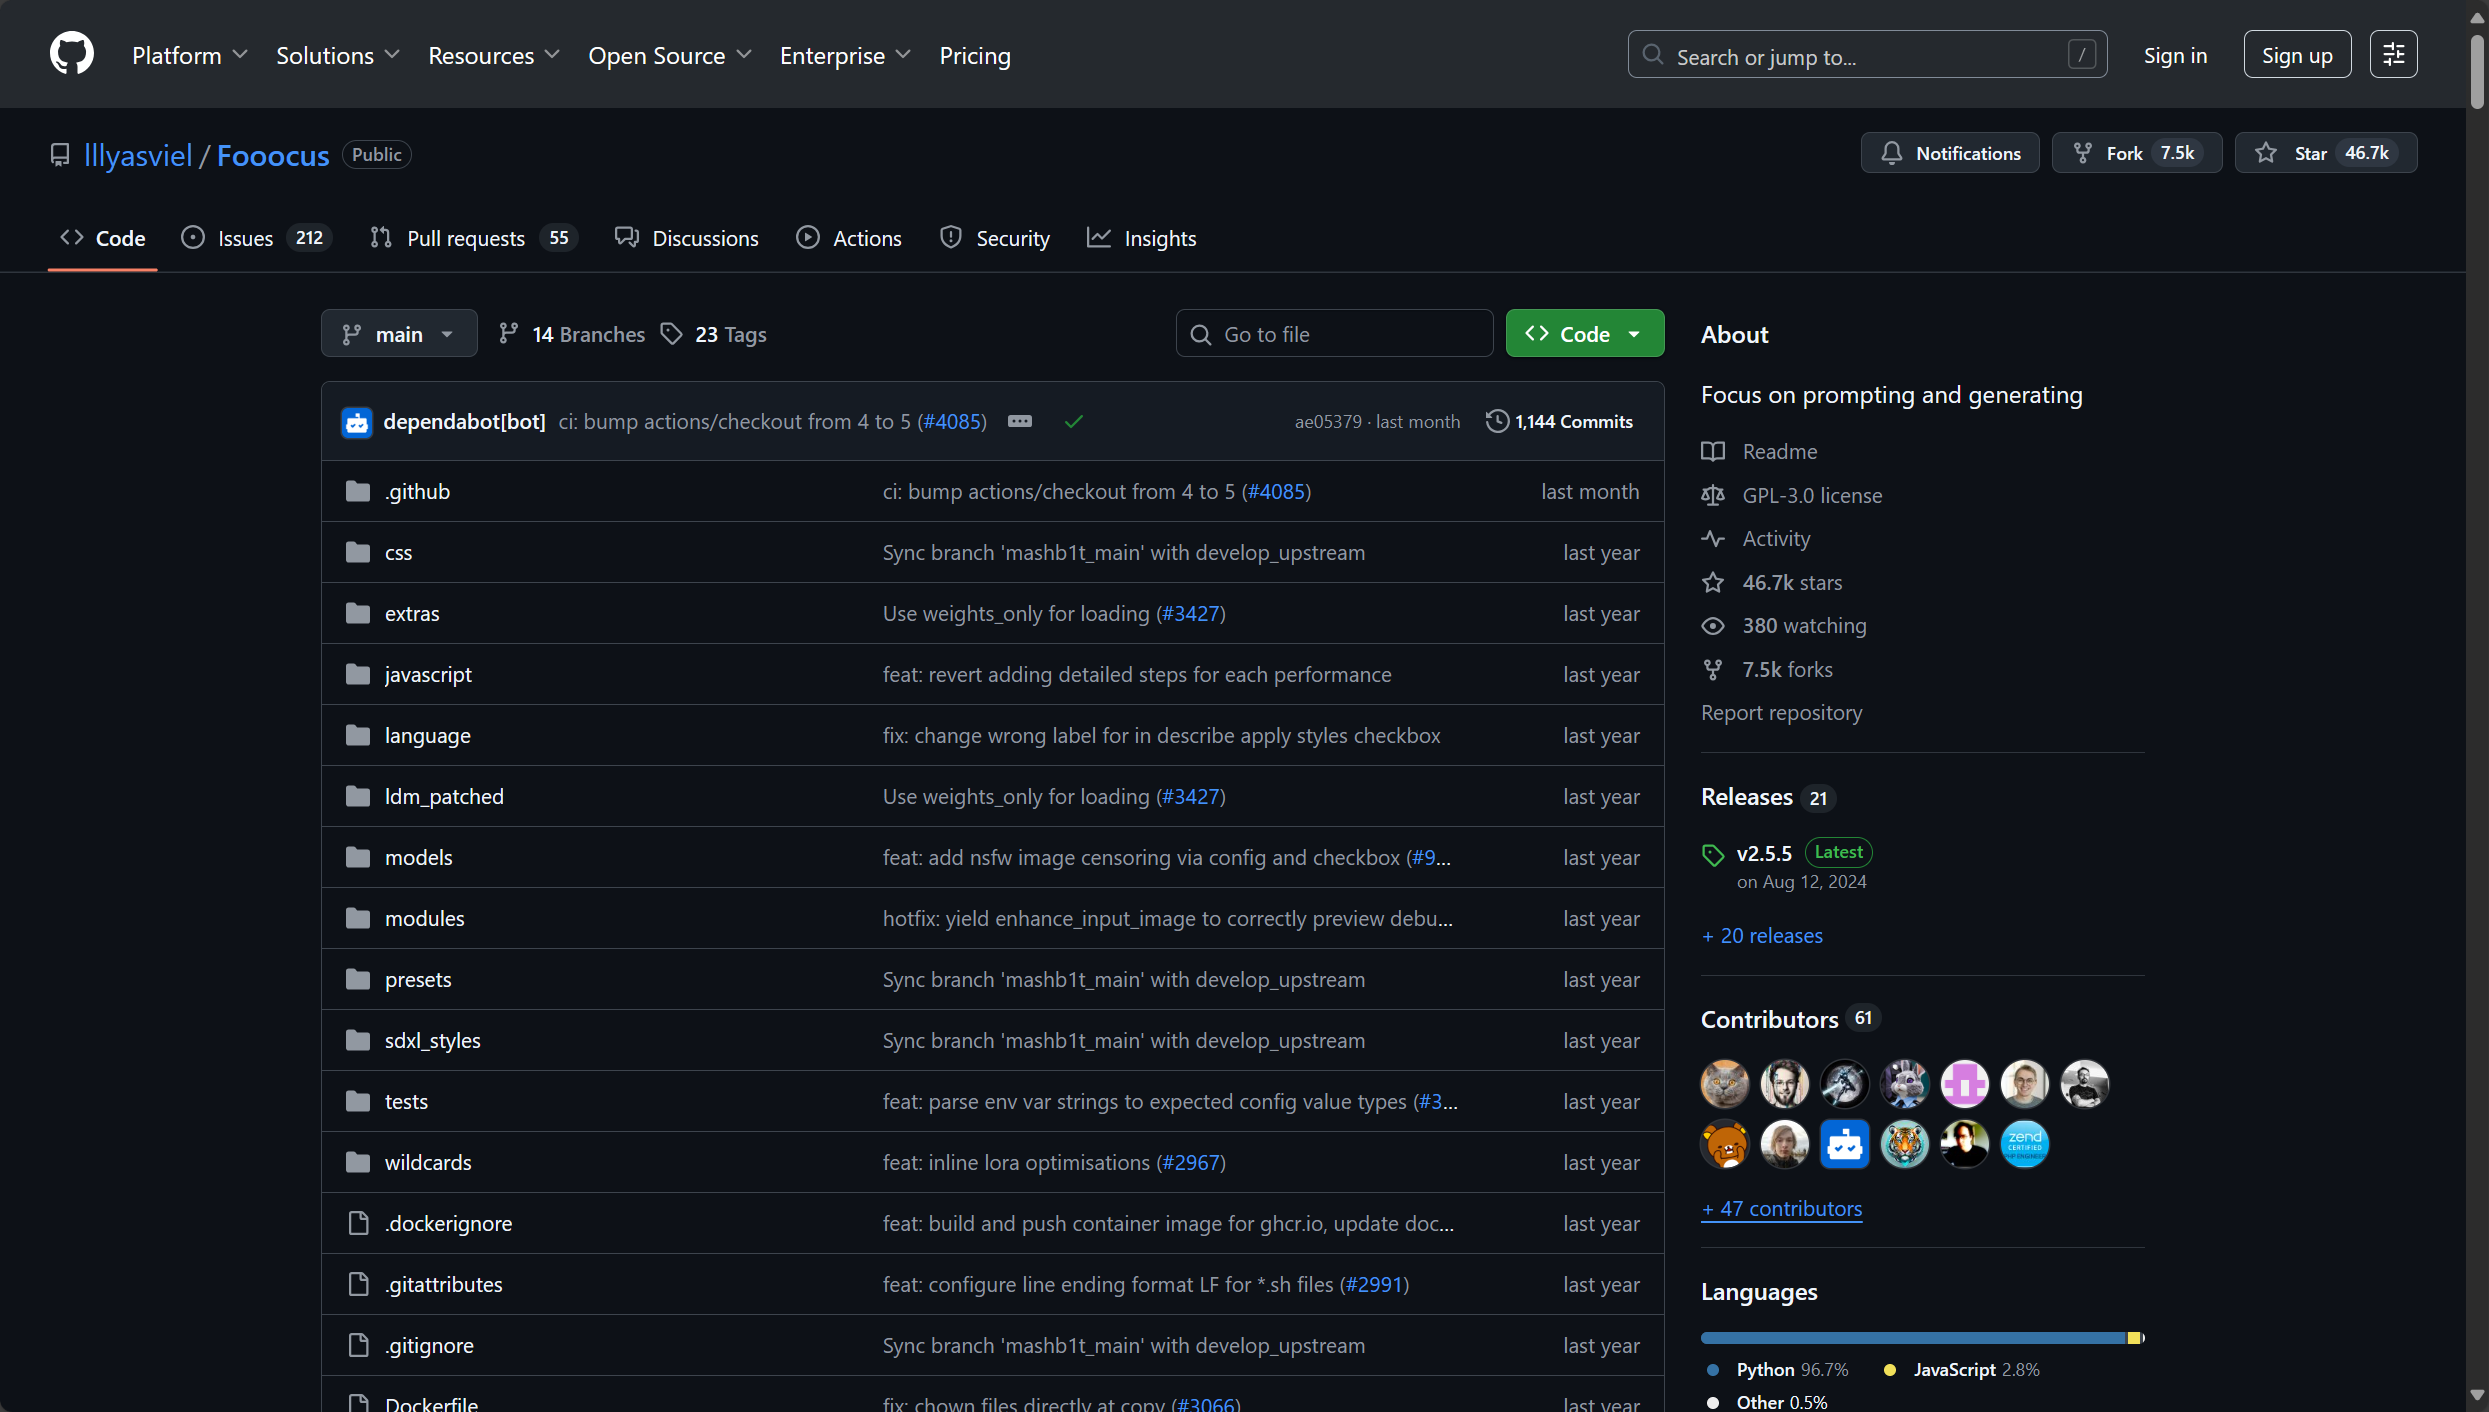Open the ldm_patched folder
Viewport: 2489px width, 1412px height.
tap(444, 796)
